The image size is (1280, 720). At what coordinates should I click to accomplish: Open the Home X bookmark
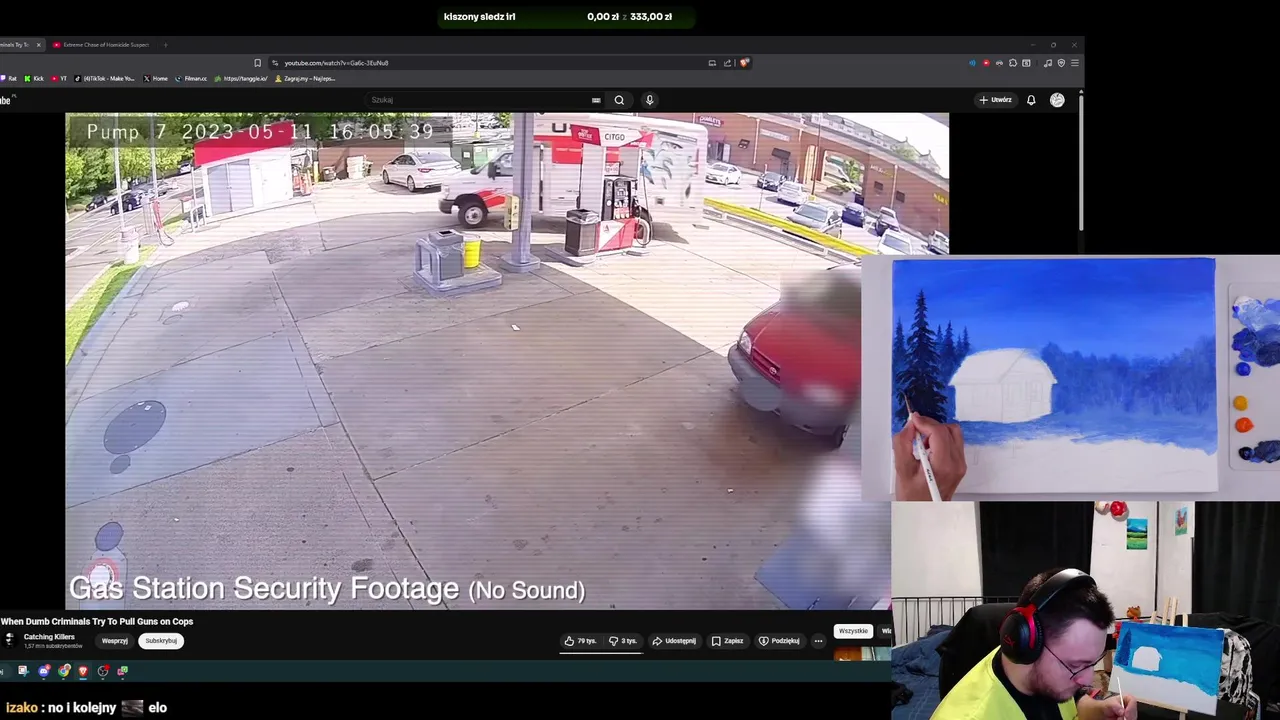[x=156, y=78]
